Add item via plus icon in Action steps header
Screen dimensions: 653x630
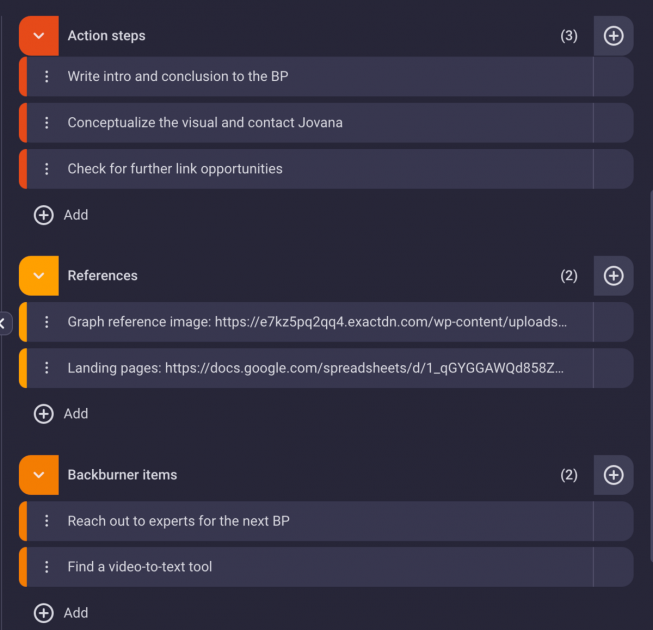coord(613,36)
